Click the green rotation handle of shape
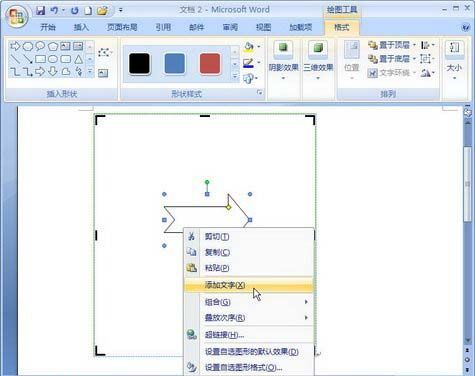The width and height of the screenshot is (475, 376). pos(207,182)
